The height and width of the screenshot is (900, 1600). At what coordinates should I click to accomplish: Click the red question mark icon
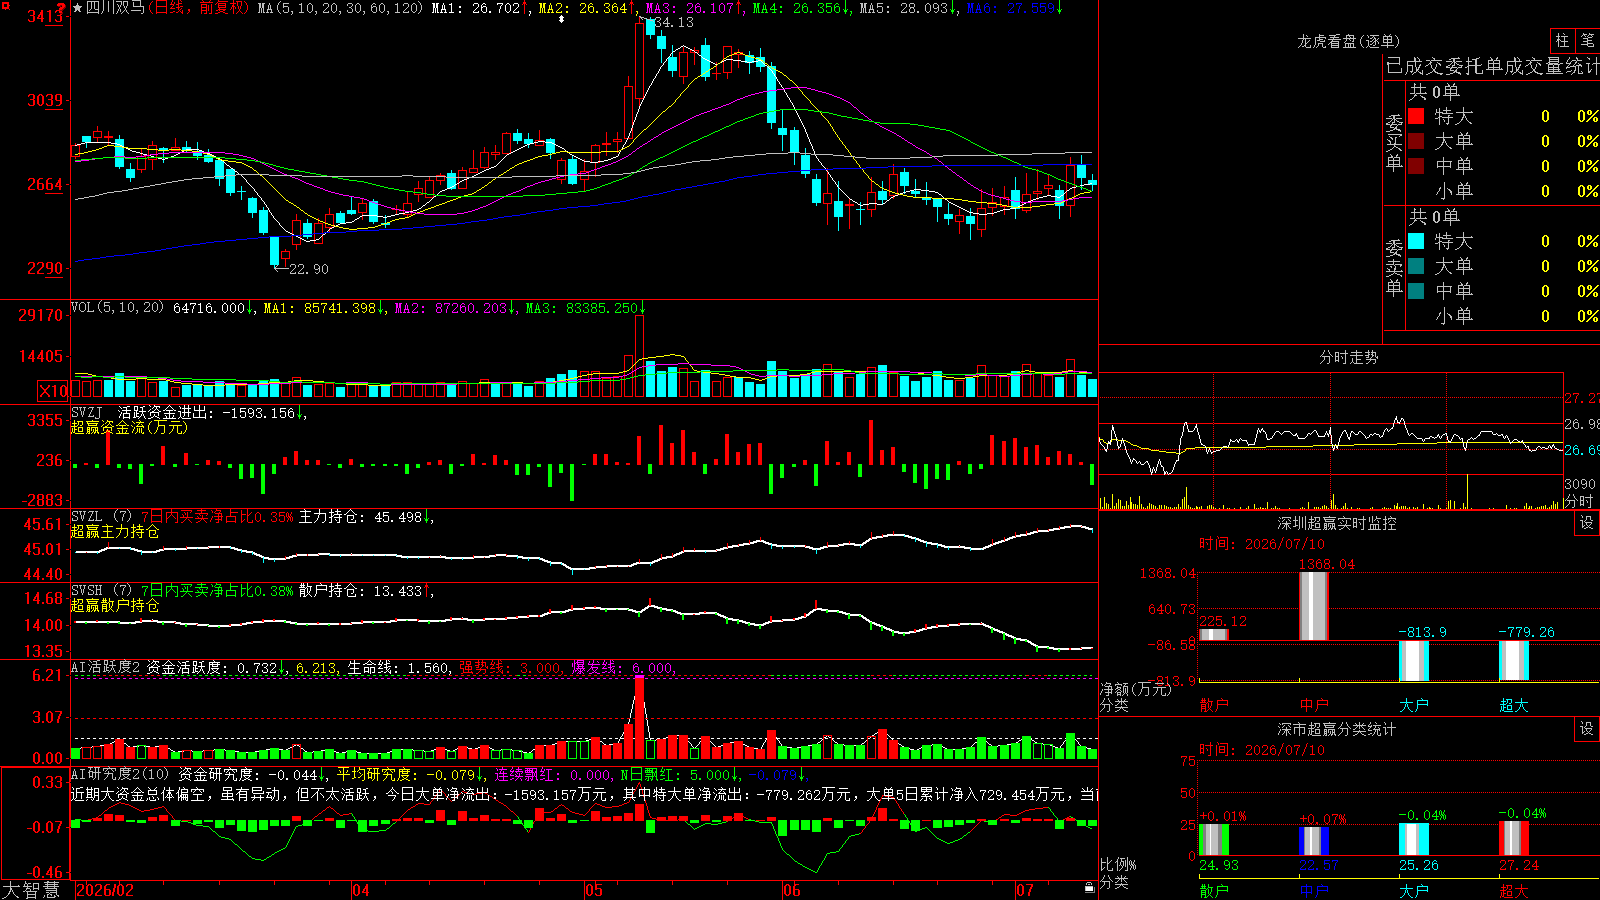pos(63,7)
